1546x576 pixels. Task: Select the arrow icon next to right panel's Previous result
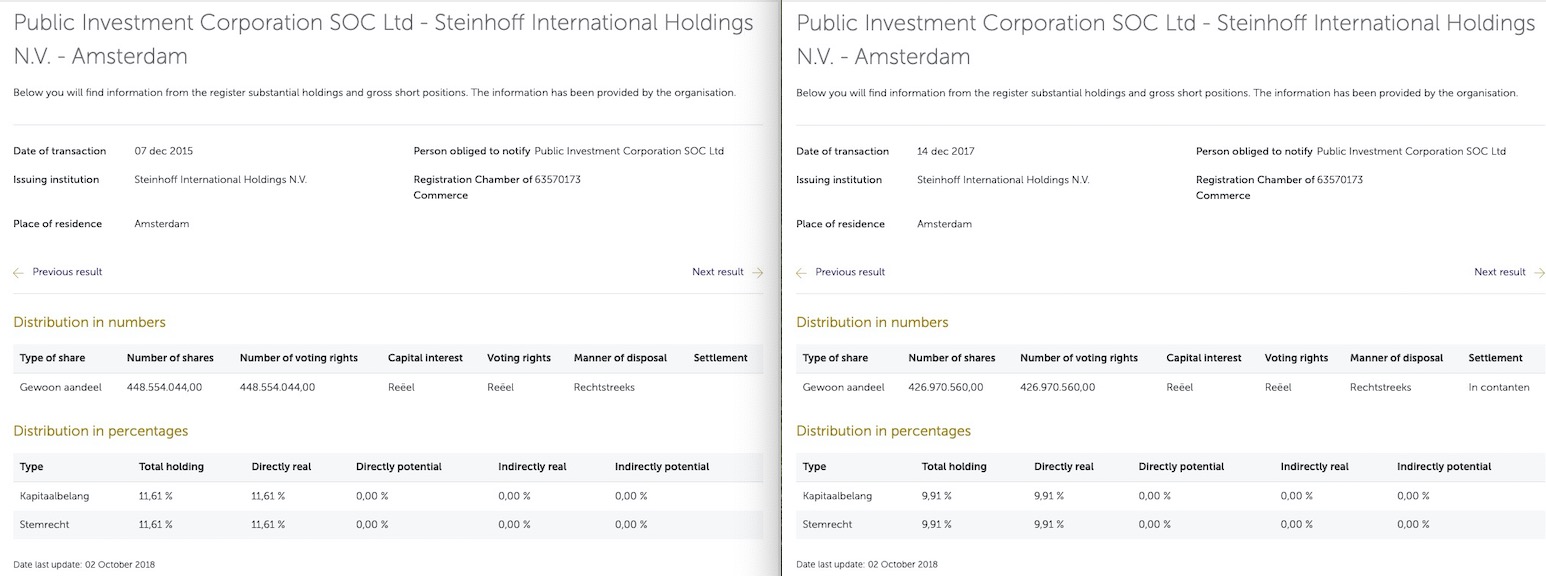click(x=799, y=271)
